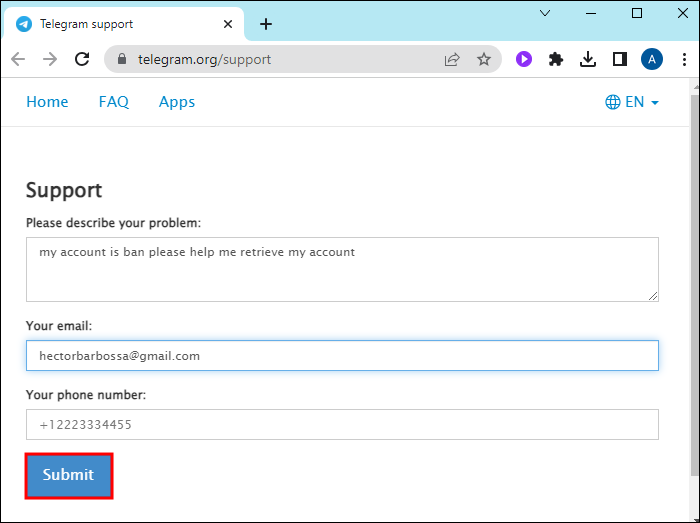700x523 pixels.
Task: Open a new tab with plus
Action: coord(266,24)
